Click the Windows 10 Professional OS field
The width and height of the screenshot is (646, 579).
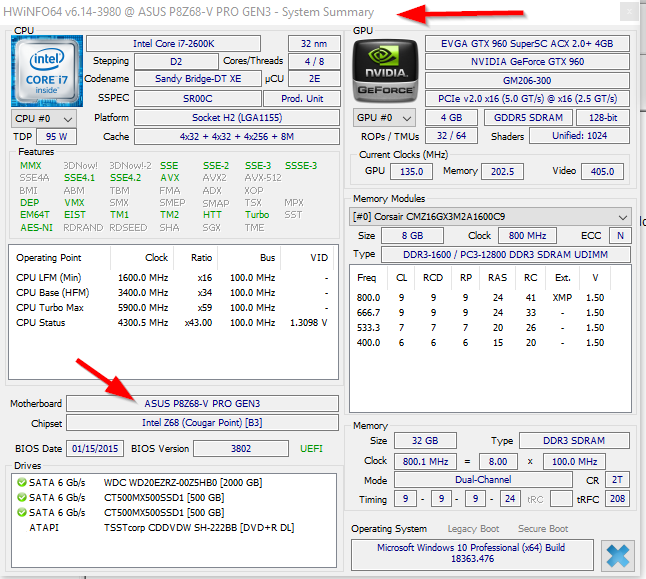pyautogui.click(x=472, y=553)
